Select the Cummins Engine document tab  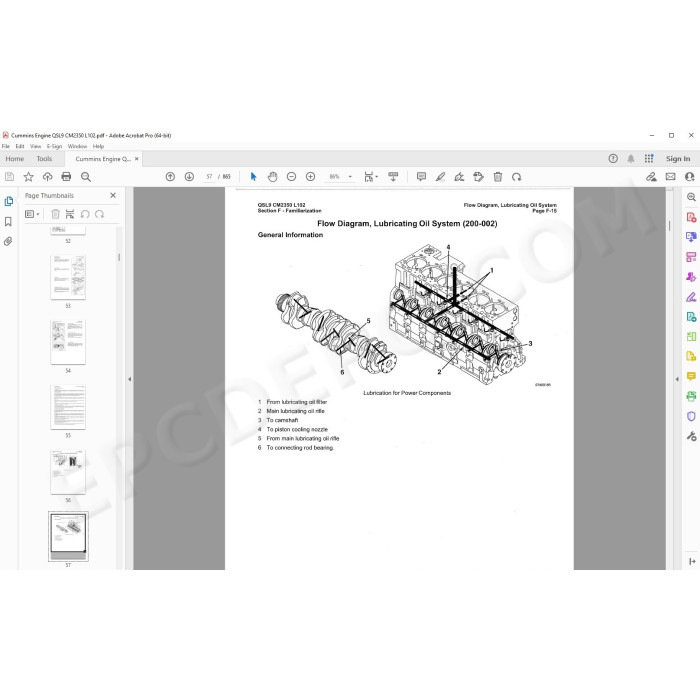(103, 159)
